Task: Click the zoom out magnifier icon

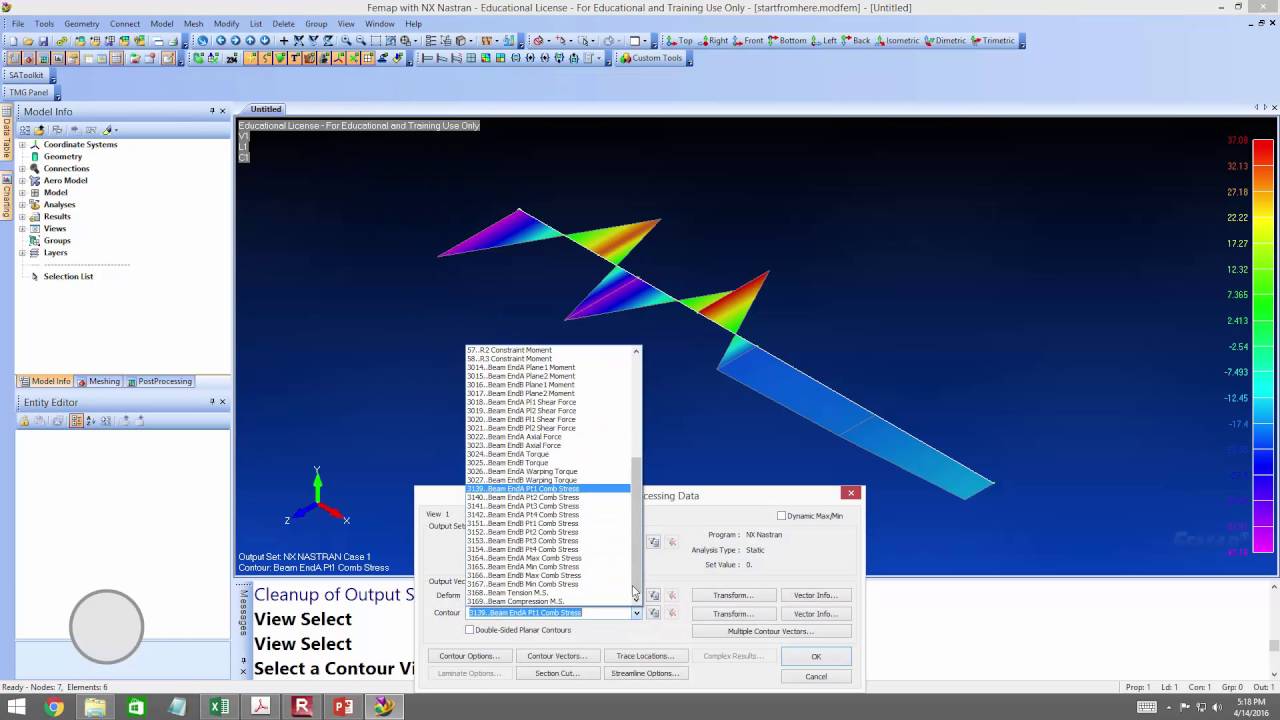Action: (x=361, y=41)
